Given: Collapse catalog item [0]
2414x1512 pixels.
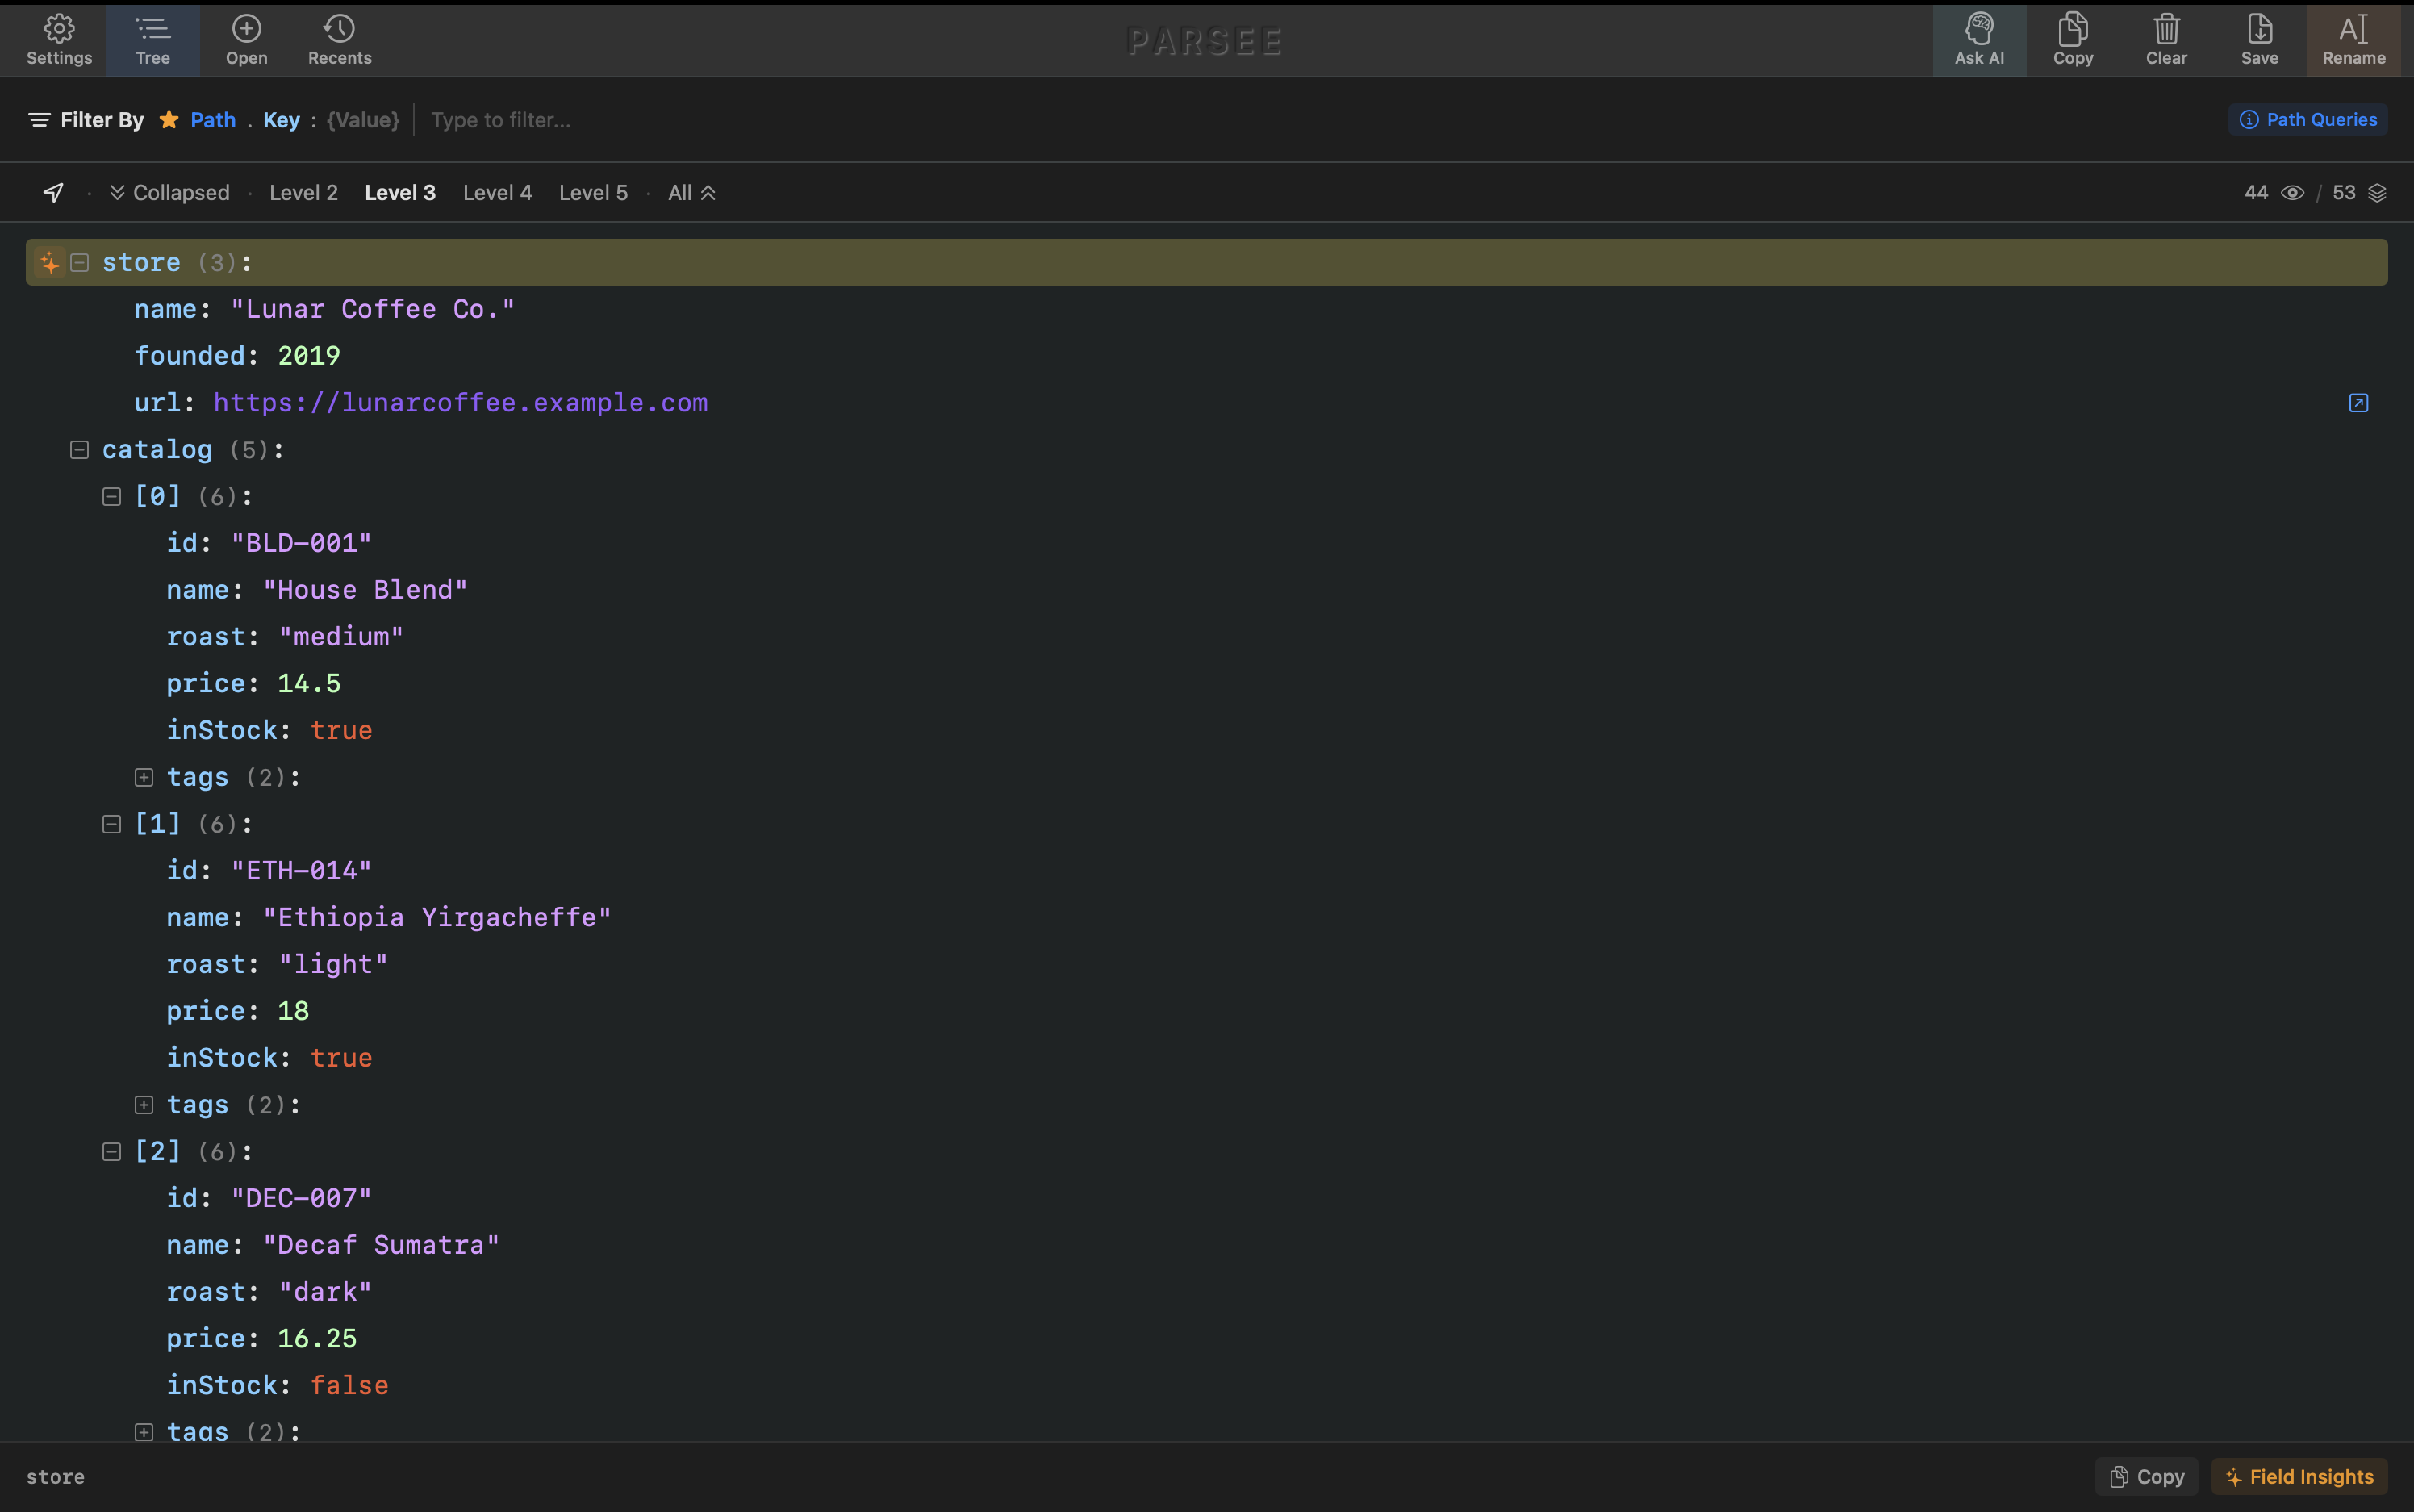Looking at the screenshot, I should (112, 496).
